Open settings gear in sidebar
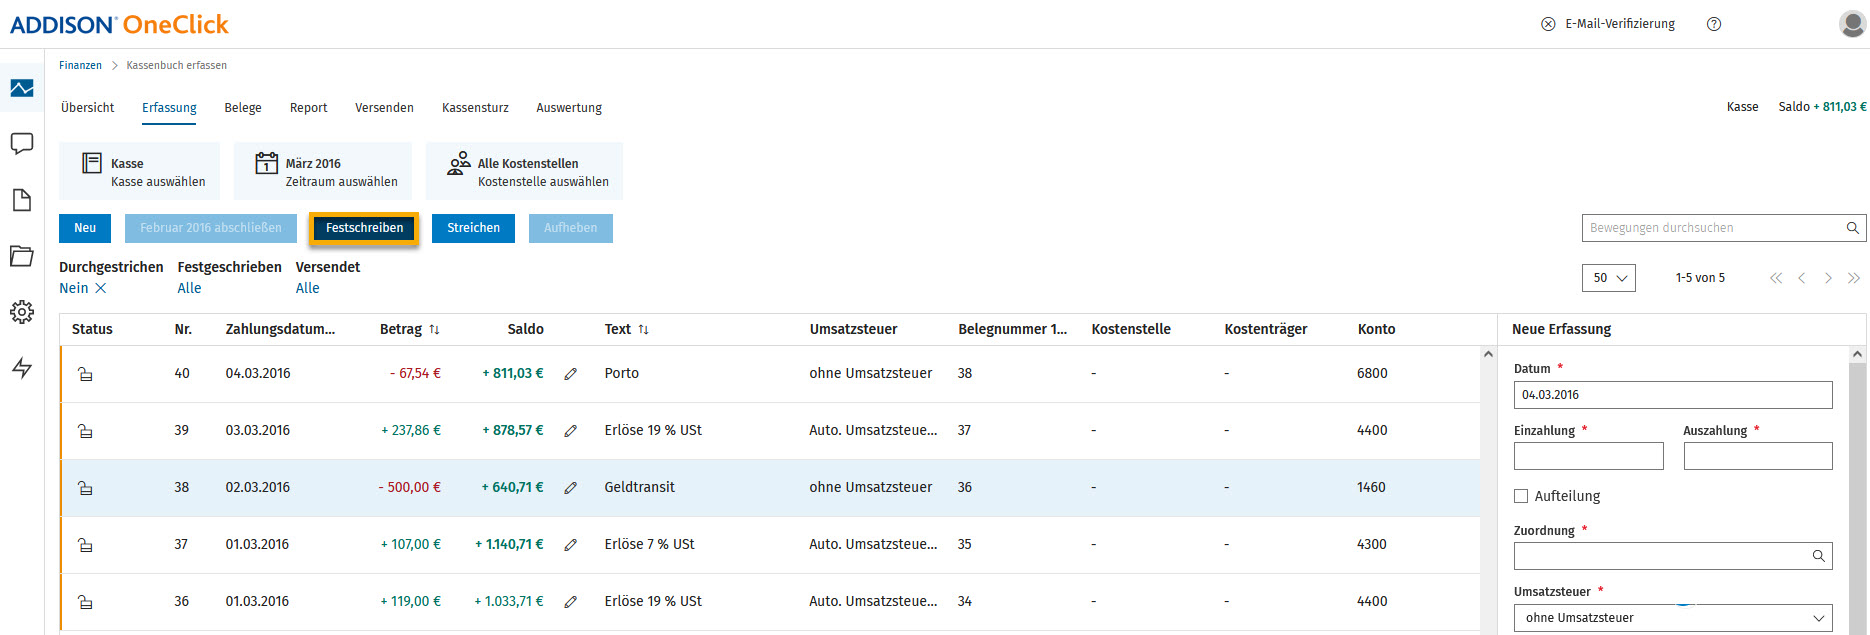This screenshot has height=635, width=1870. tap(22, 312)
